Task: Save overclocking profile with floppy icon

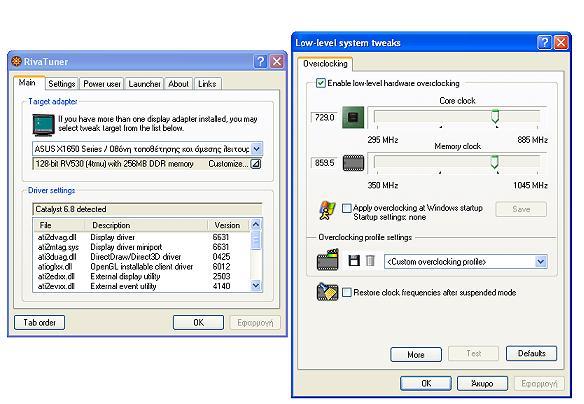Action: [354, 261]
